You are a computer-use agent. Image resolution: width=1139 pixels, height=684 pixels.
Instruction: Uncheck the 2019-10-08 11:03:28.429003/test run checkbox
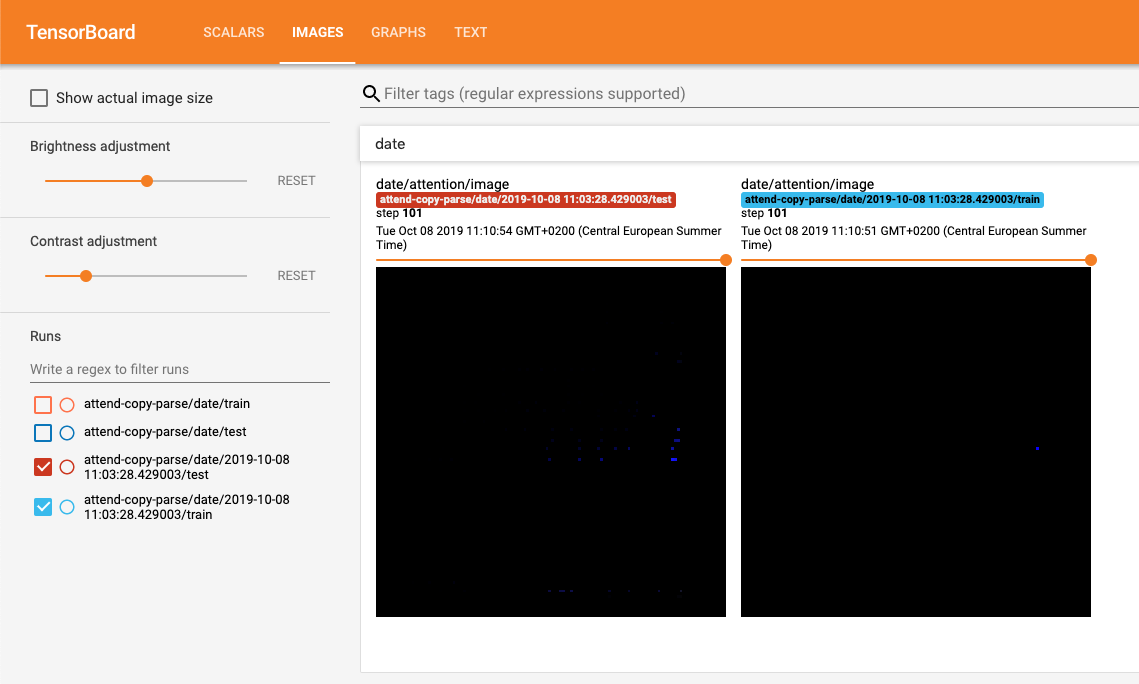click(x=43, y=467)
